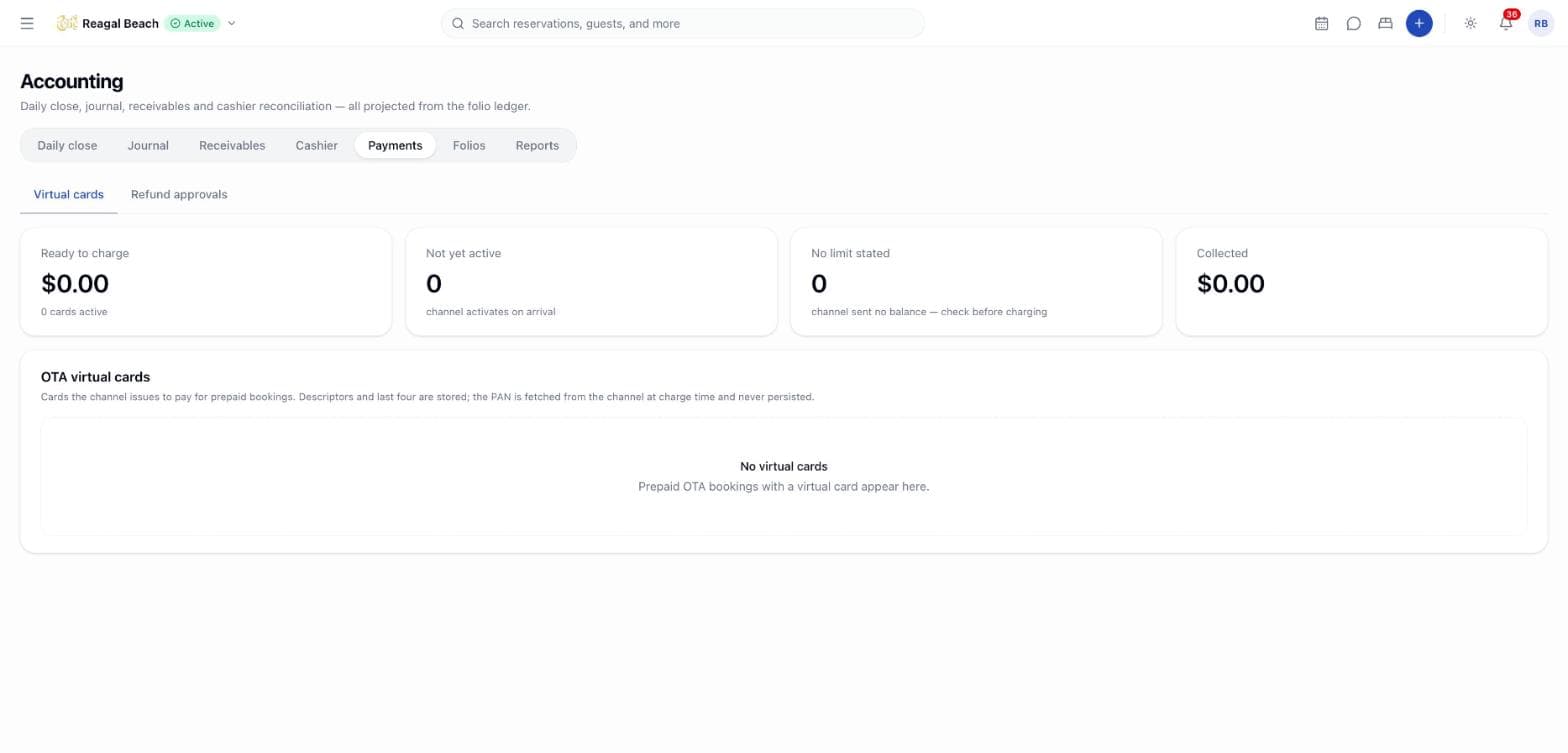1568x753 pixels.
Task: Click the Reagal Beach property name
Action: pyautogui.click(x=120, y=23)
